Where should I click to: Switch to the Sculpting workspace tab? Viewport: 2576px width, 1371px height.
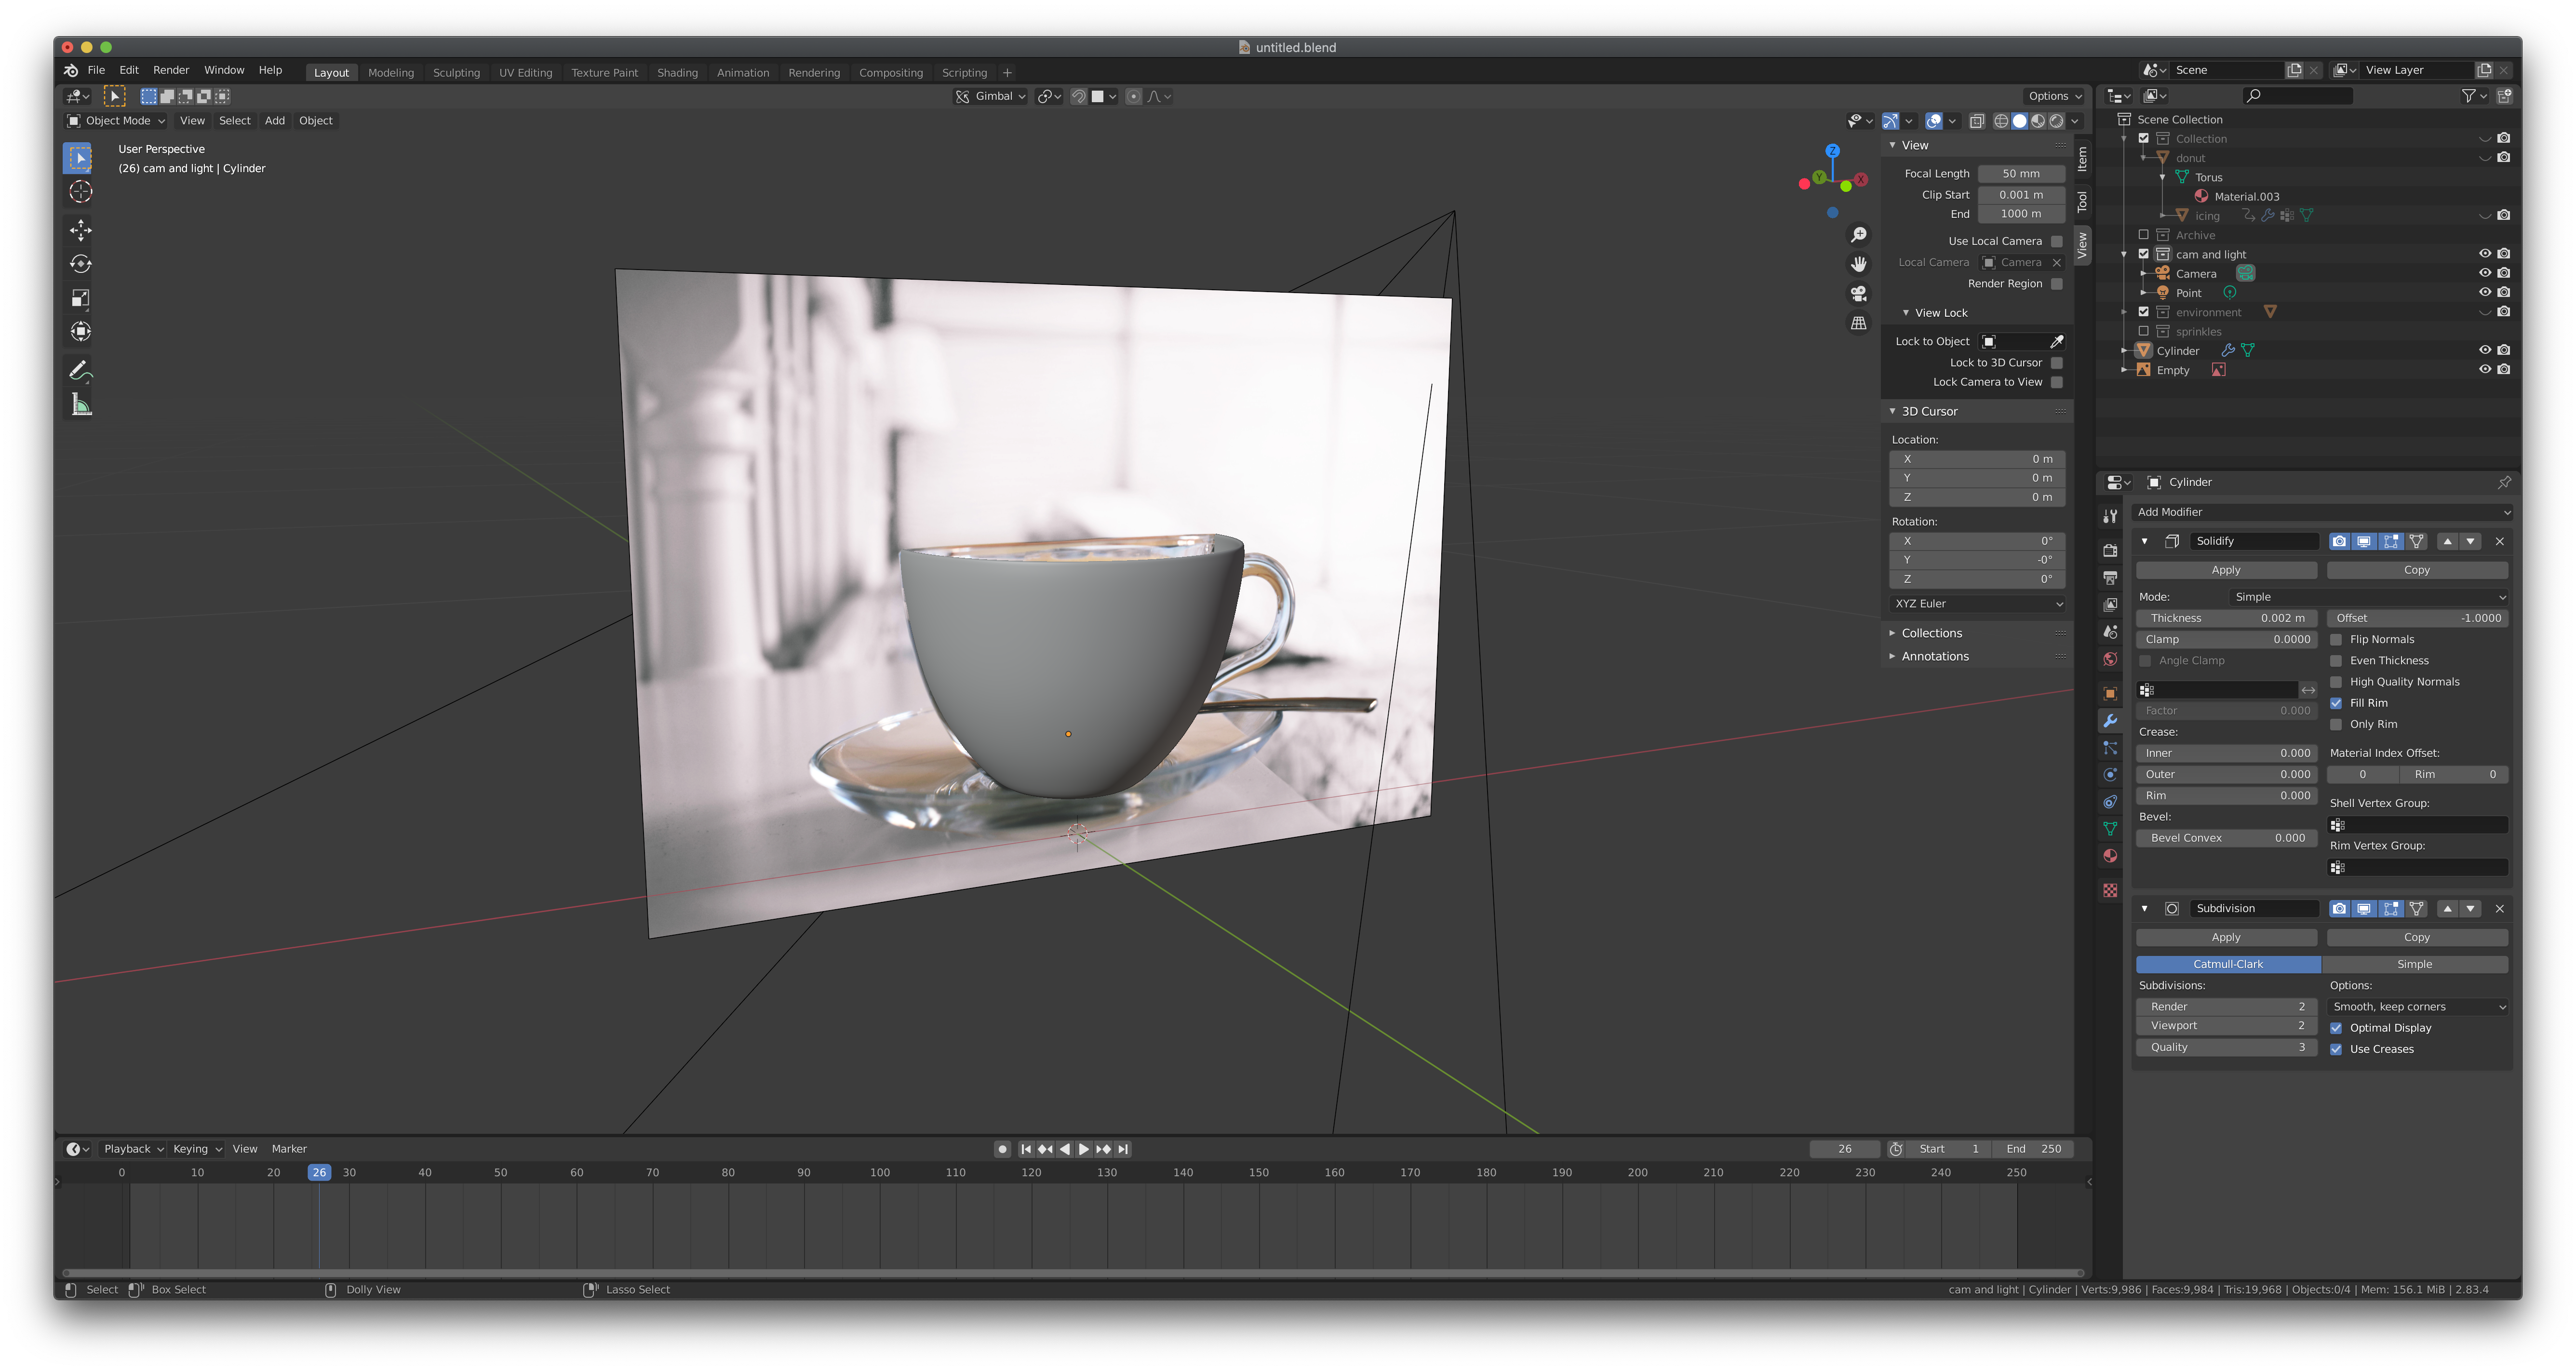click(x=456, y=72)
